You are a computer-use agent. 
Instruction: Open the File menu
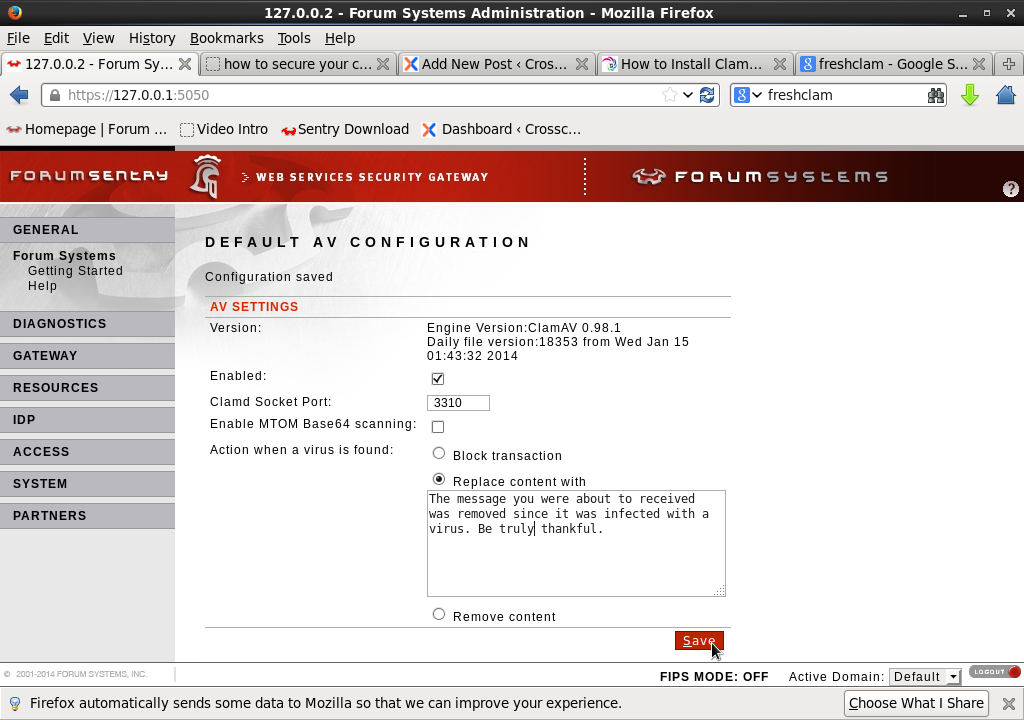tap(18, 38)
